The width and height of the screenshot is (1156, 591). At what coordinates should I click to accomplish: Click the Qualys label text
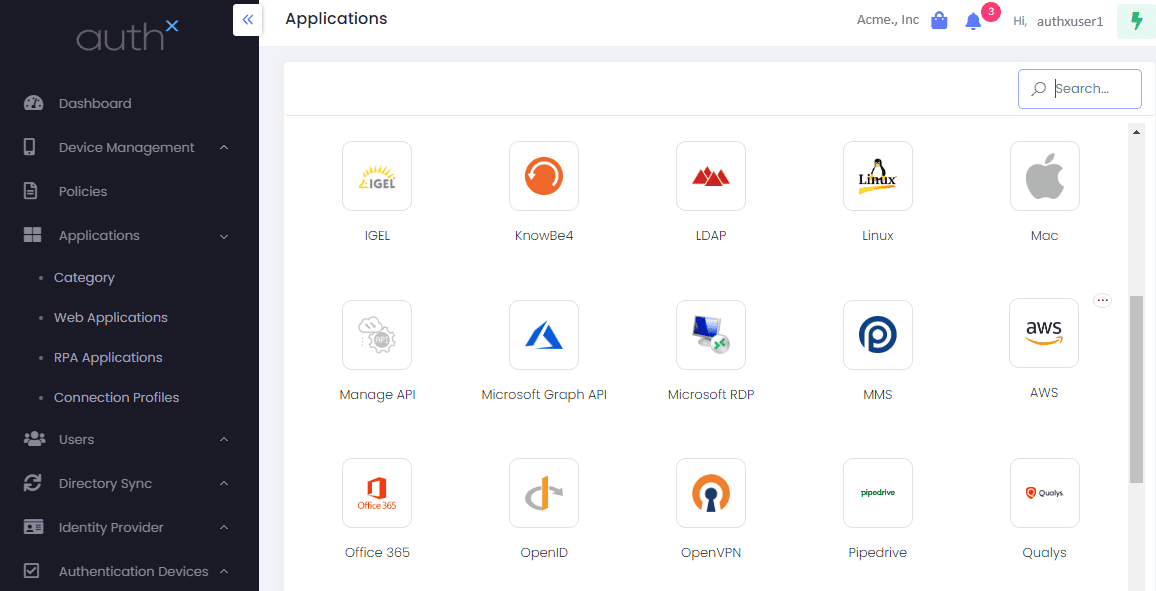(1045, 553)
